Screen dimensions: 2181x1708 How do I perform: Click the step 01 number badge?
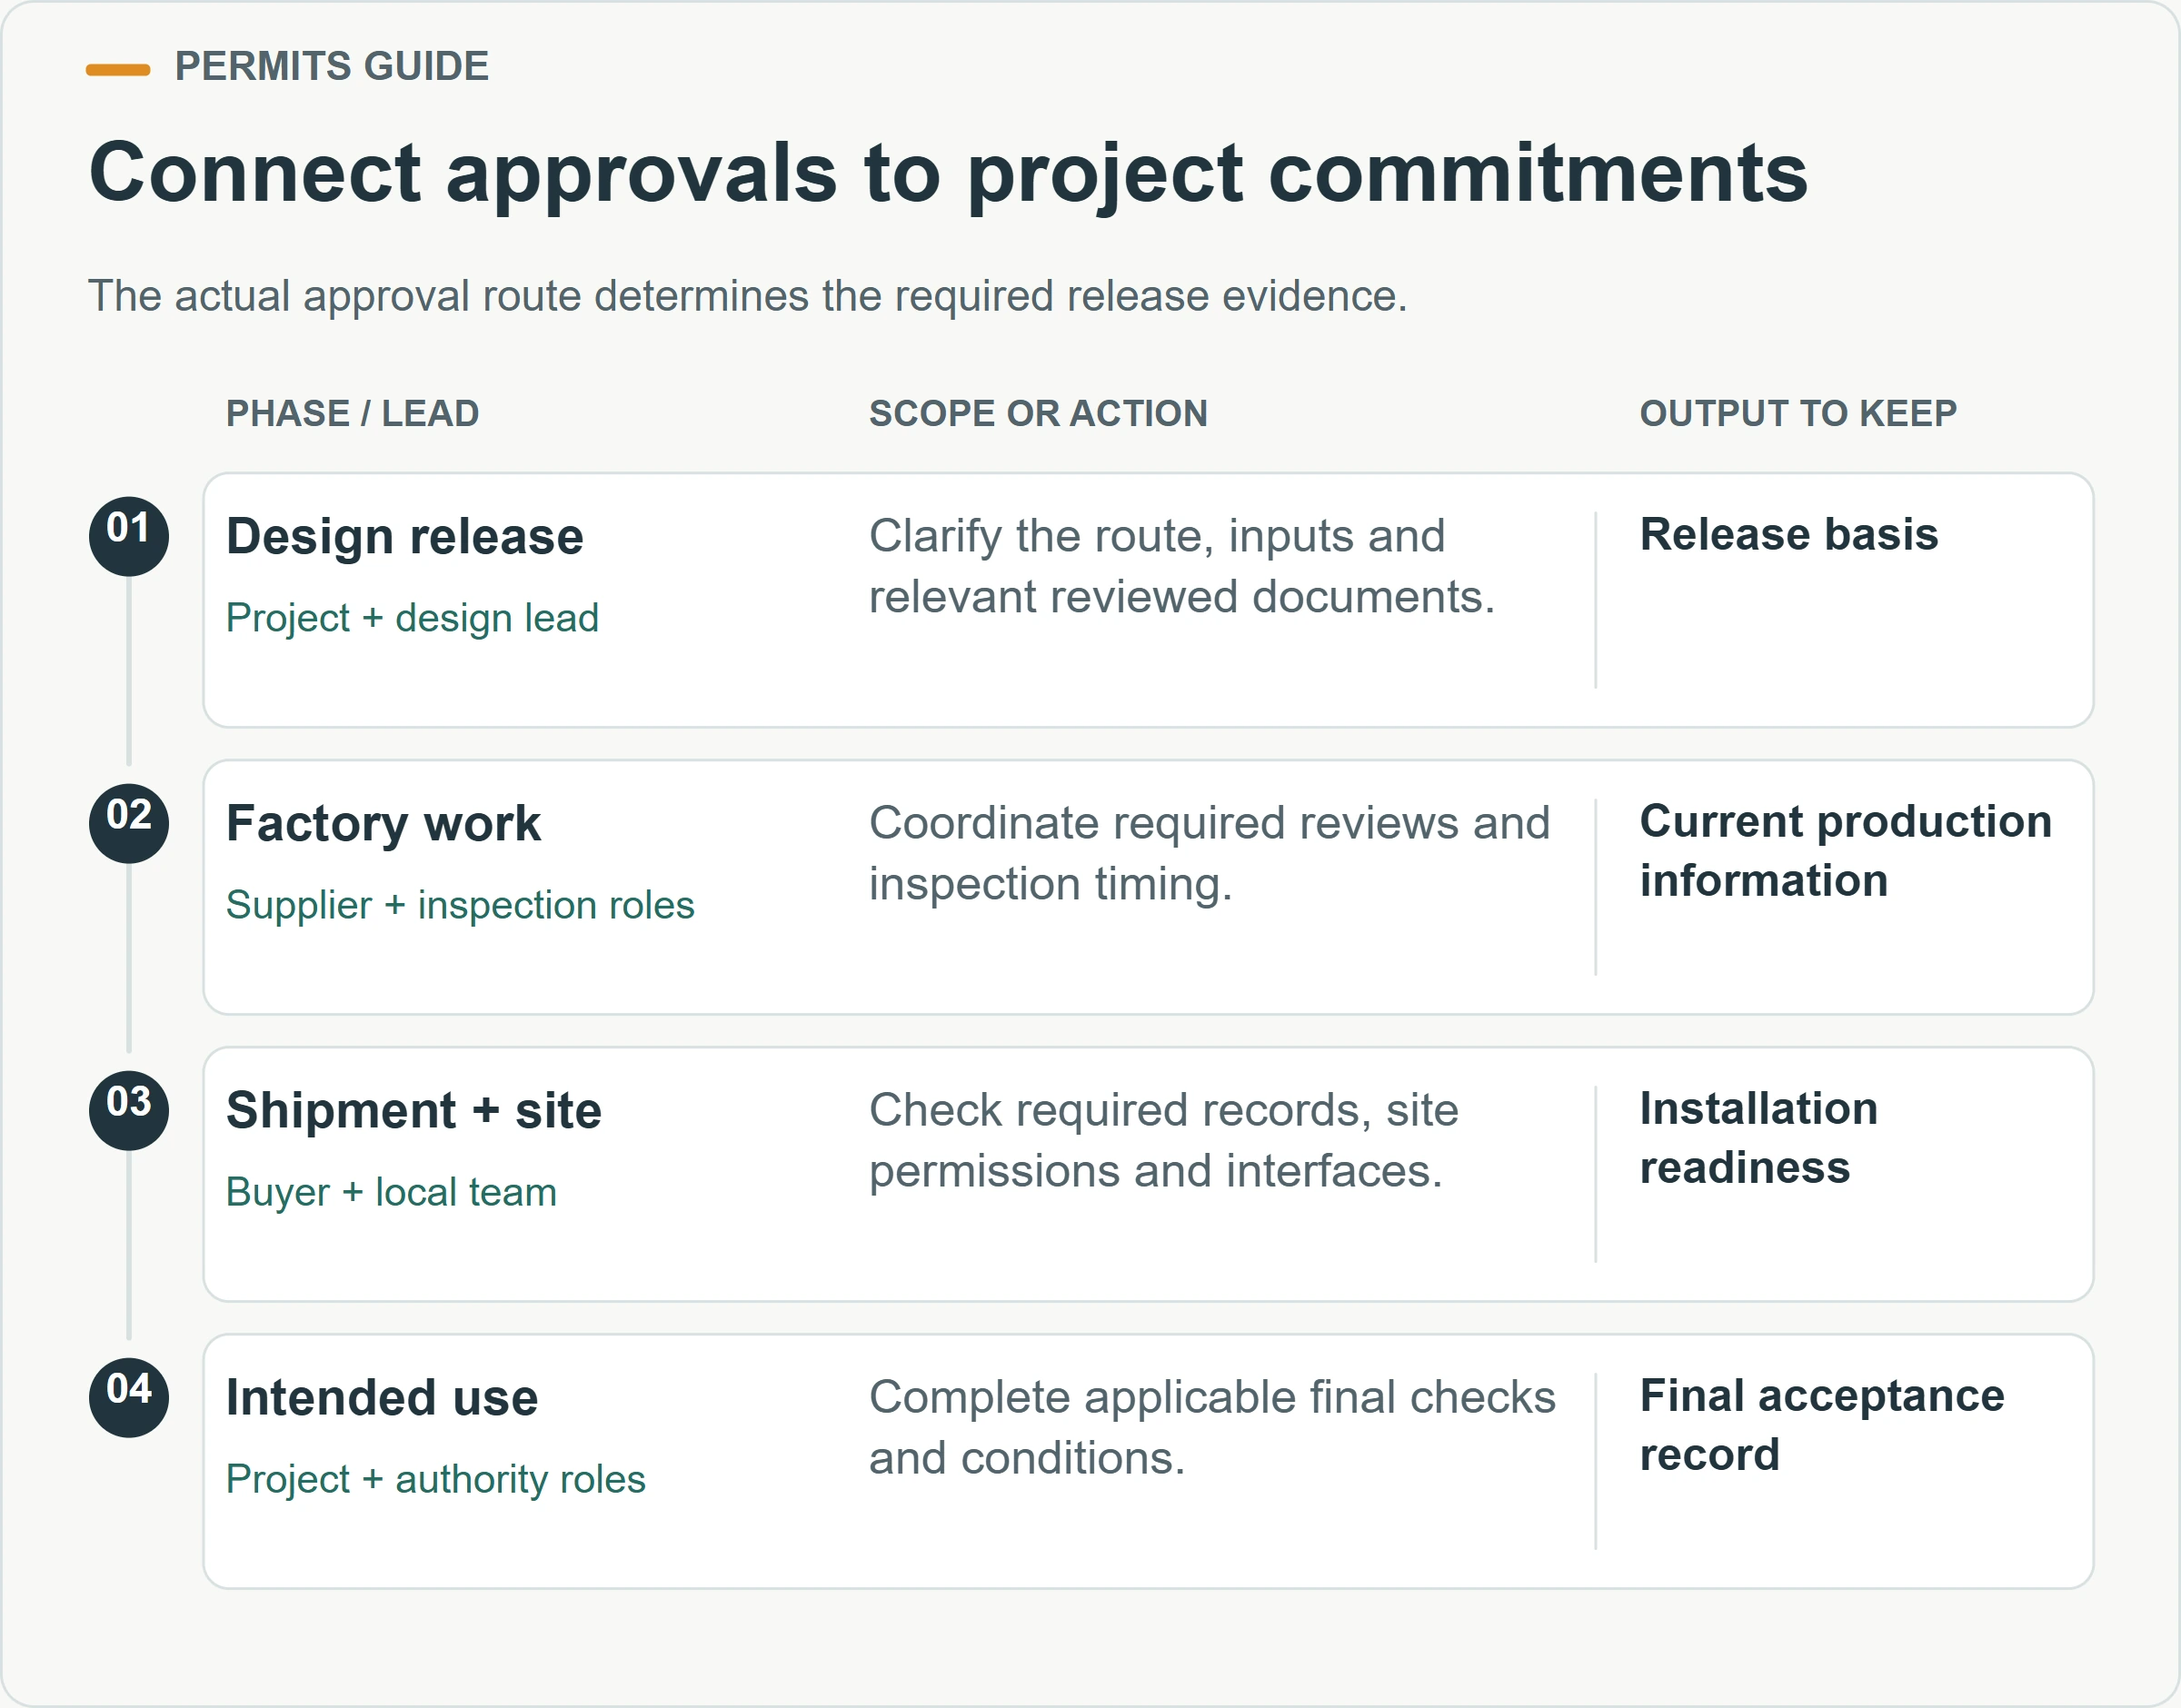click(129, 536)
